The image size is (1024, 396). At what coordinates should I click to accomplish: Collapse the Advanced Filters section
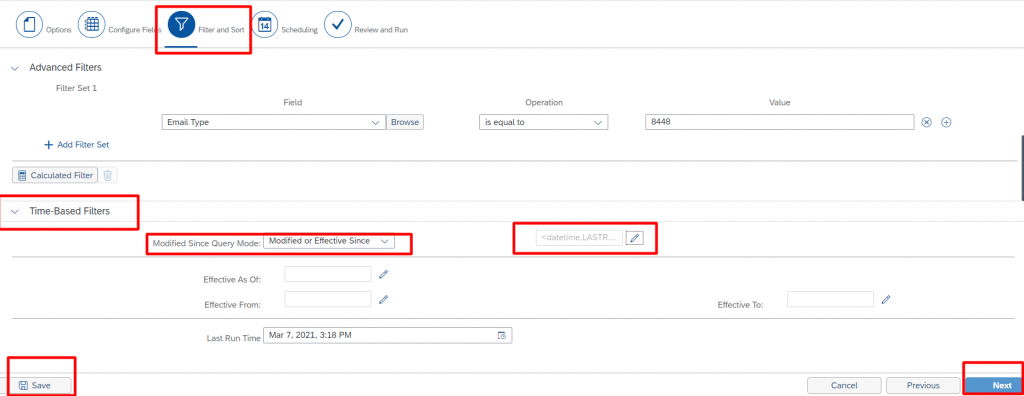coord(15,68)
